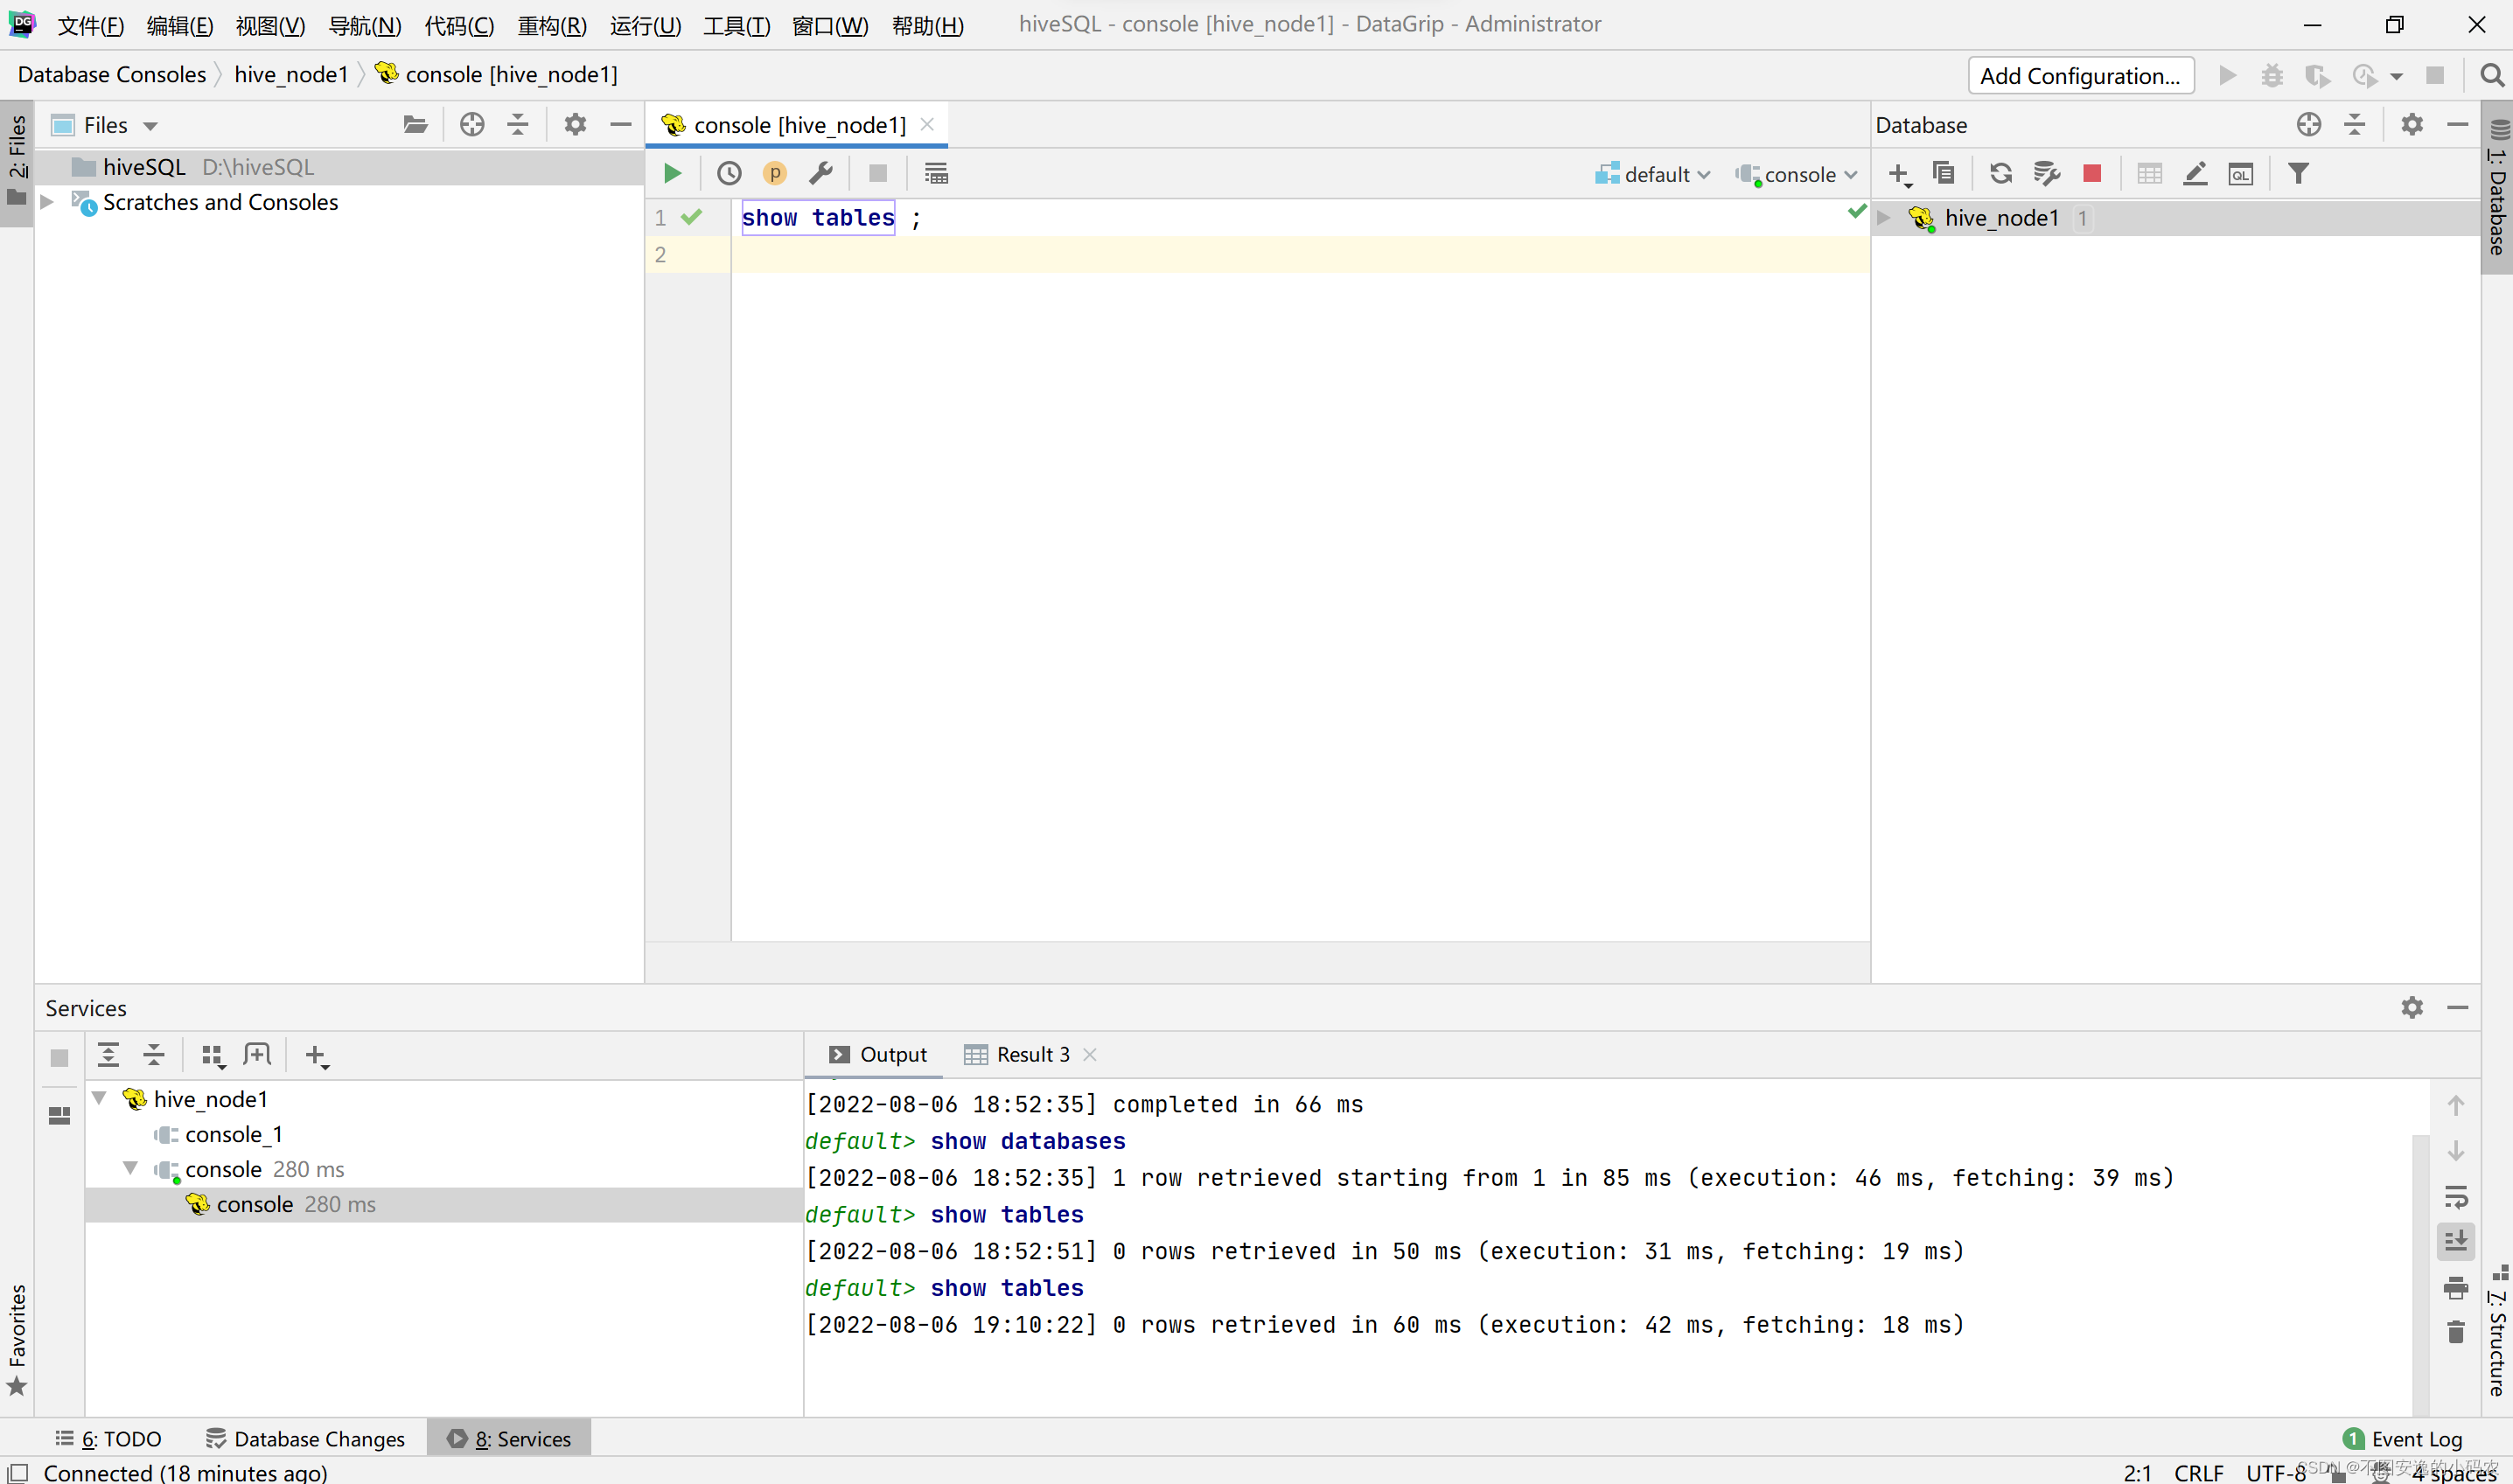The height and width of the screenshot is (1484, 2513).
Task: Clear output with the trash icon
Action: [2456, 1332]
